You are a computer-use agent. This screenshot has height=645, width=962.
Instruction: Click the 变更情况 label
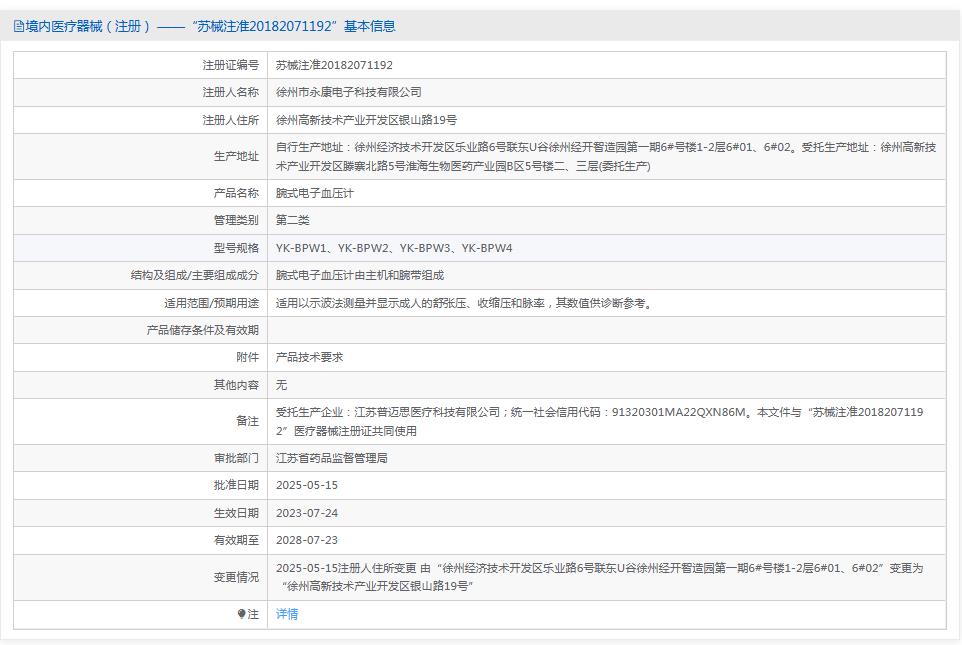coord(236,577)
